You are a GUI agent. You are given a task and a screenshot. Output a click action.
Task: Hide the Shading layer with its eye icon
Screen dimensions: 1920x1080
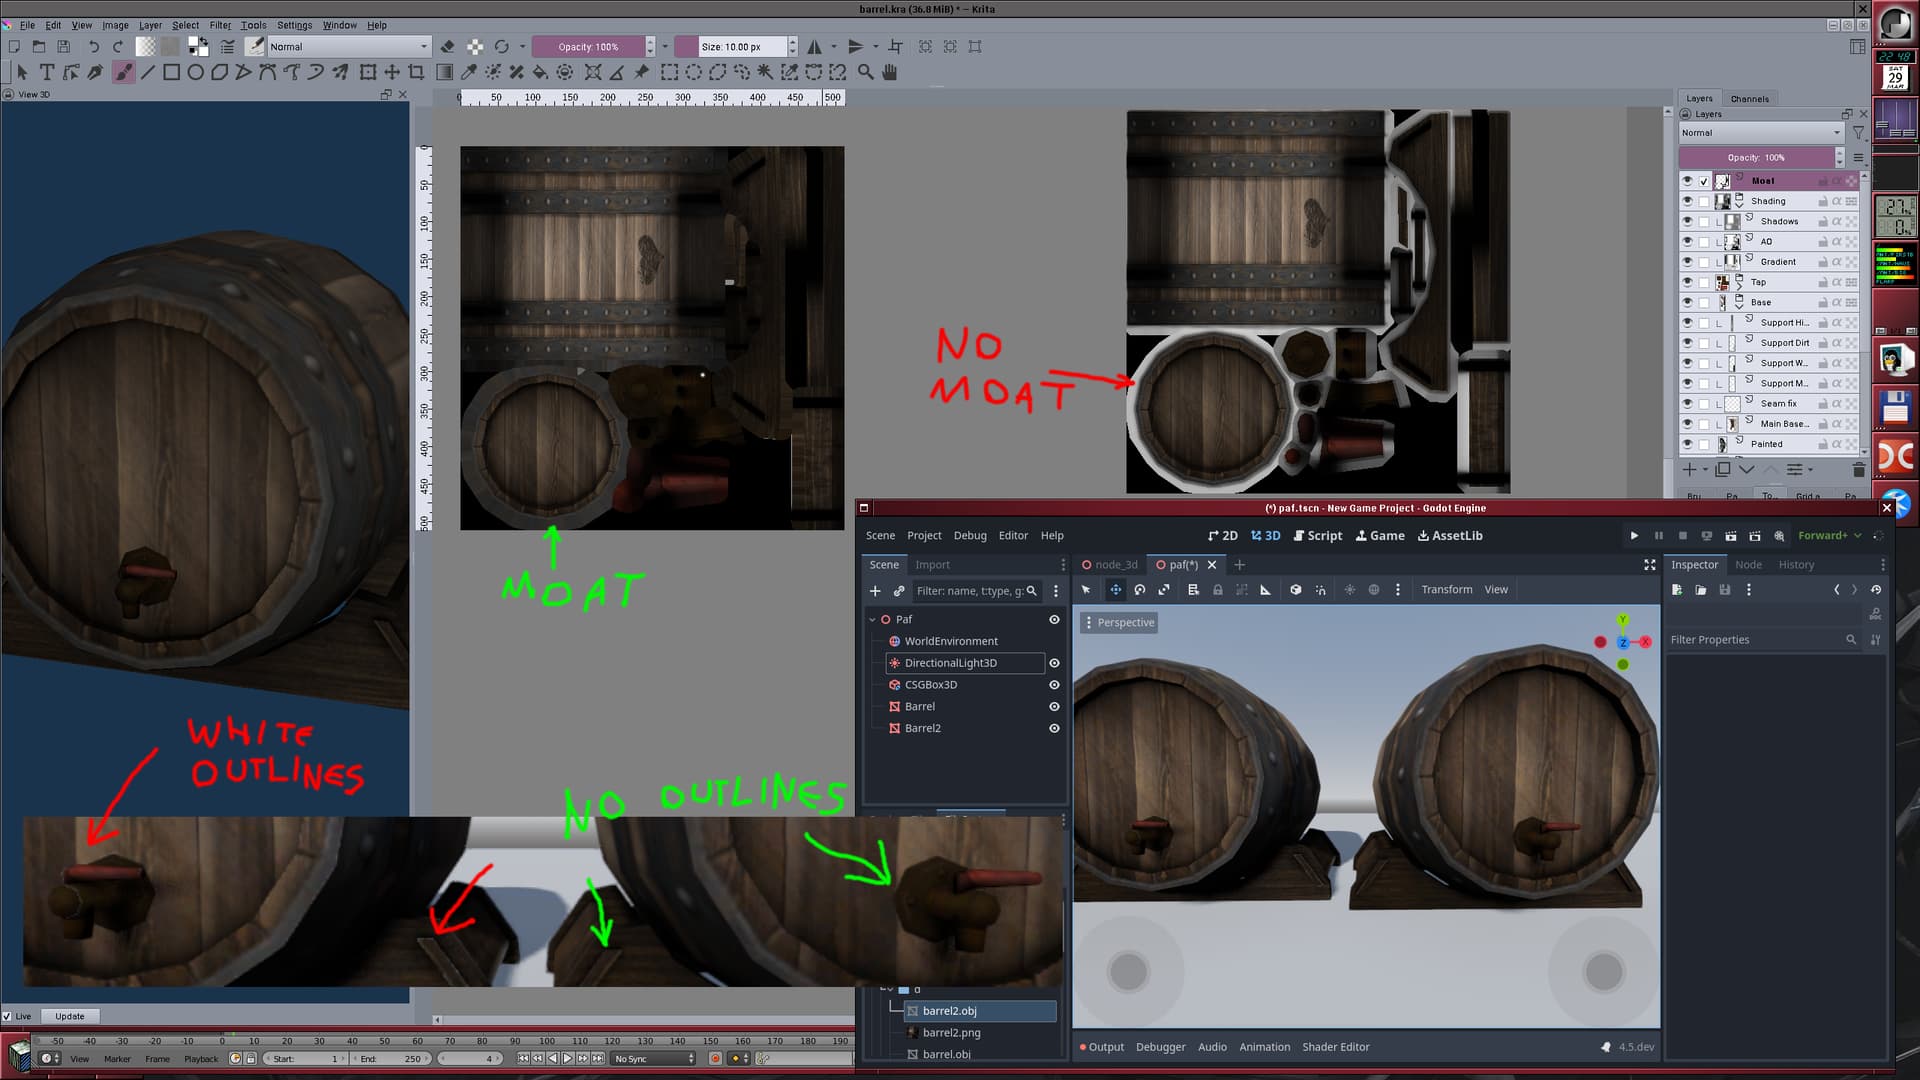tap(1686, 201)
